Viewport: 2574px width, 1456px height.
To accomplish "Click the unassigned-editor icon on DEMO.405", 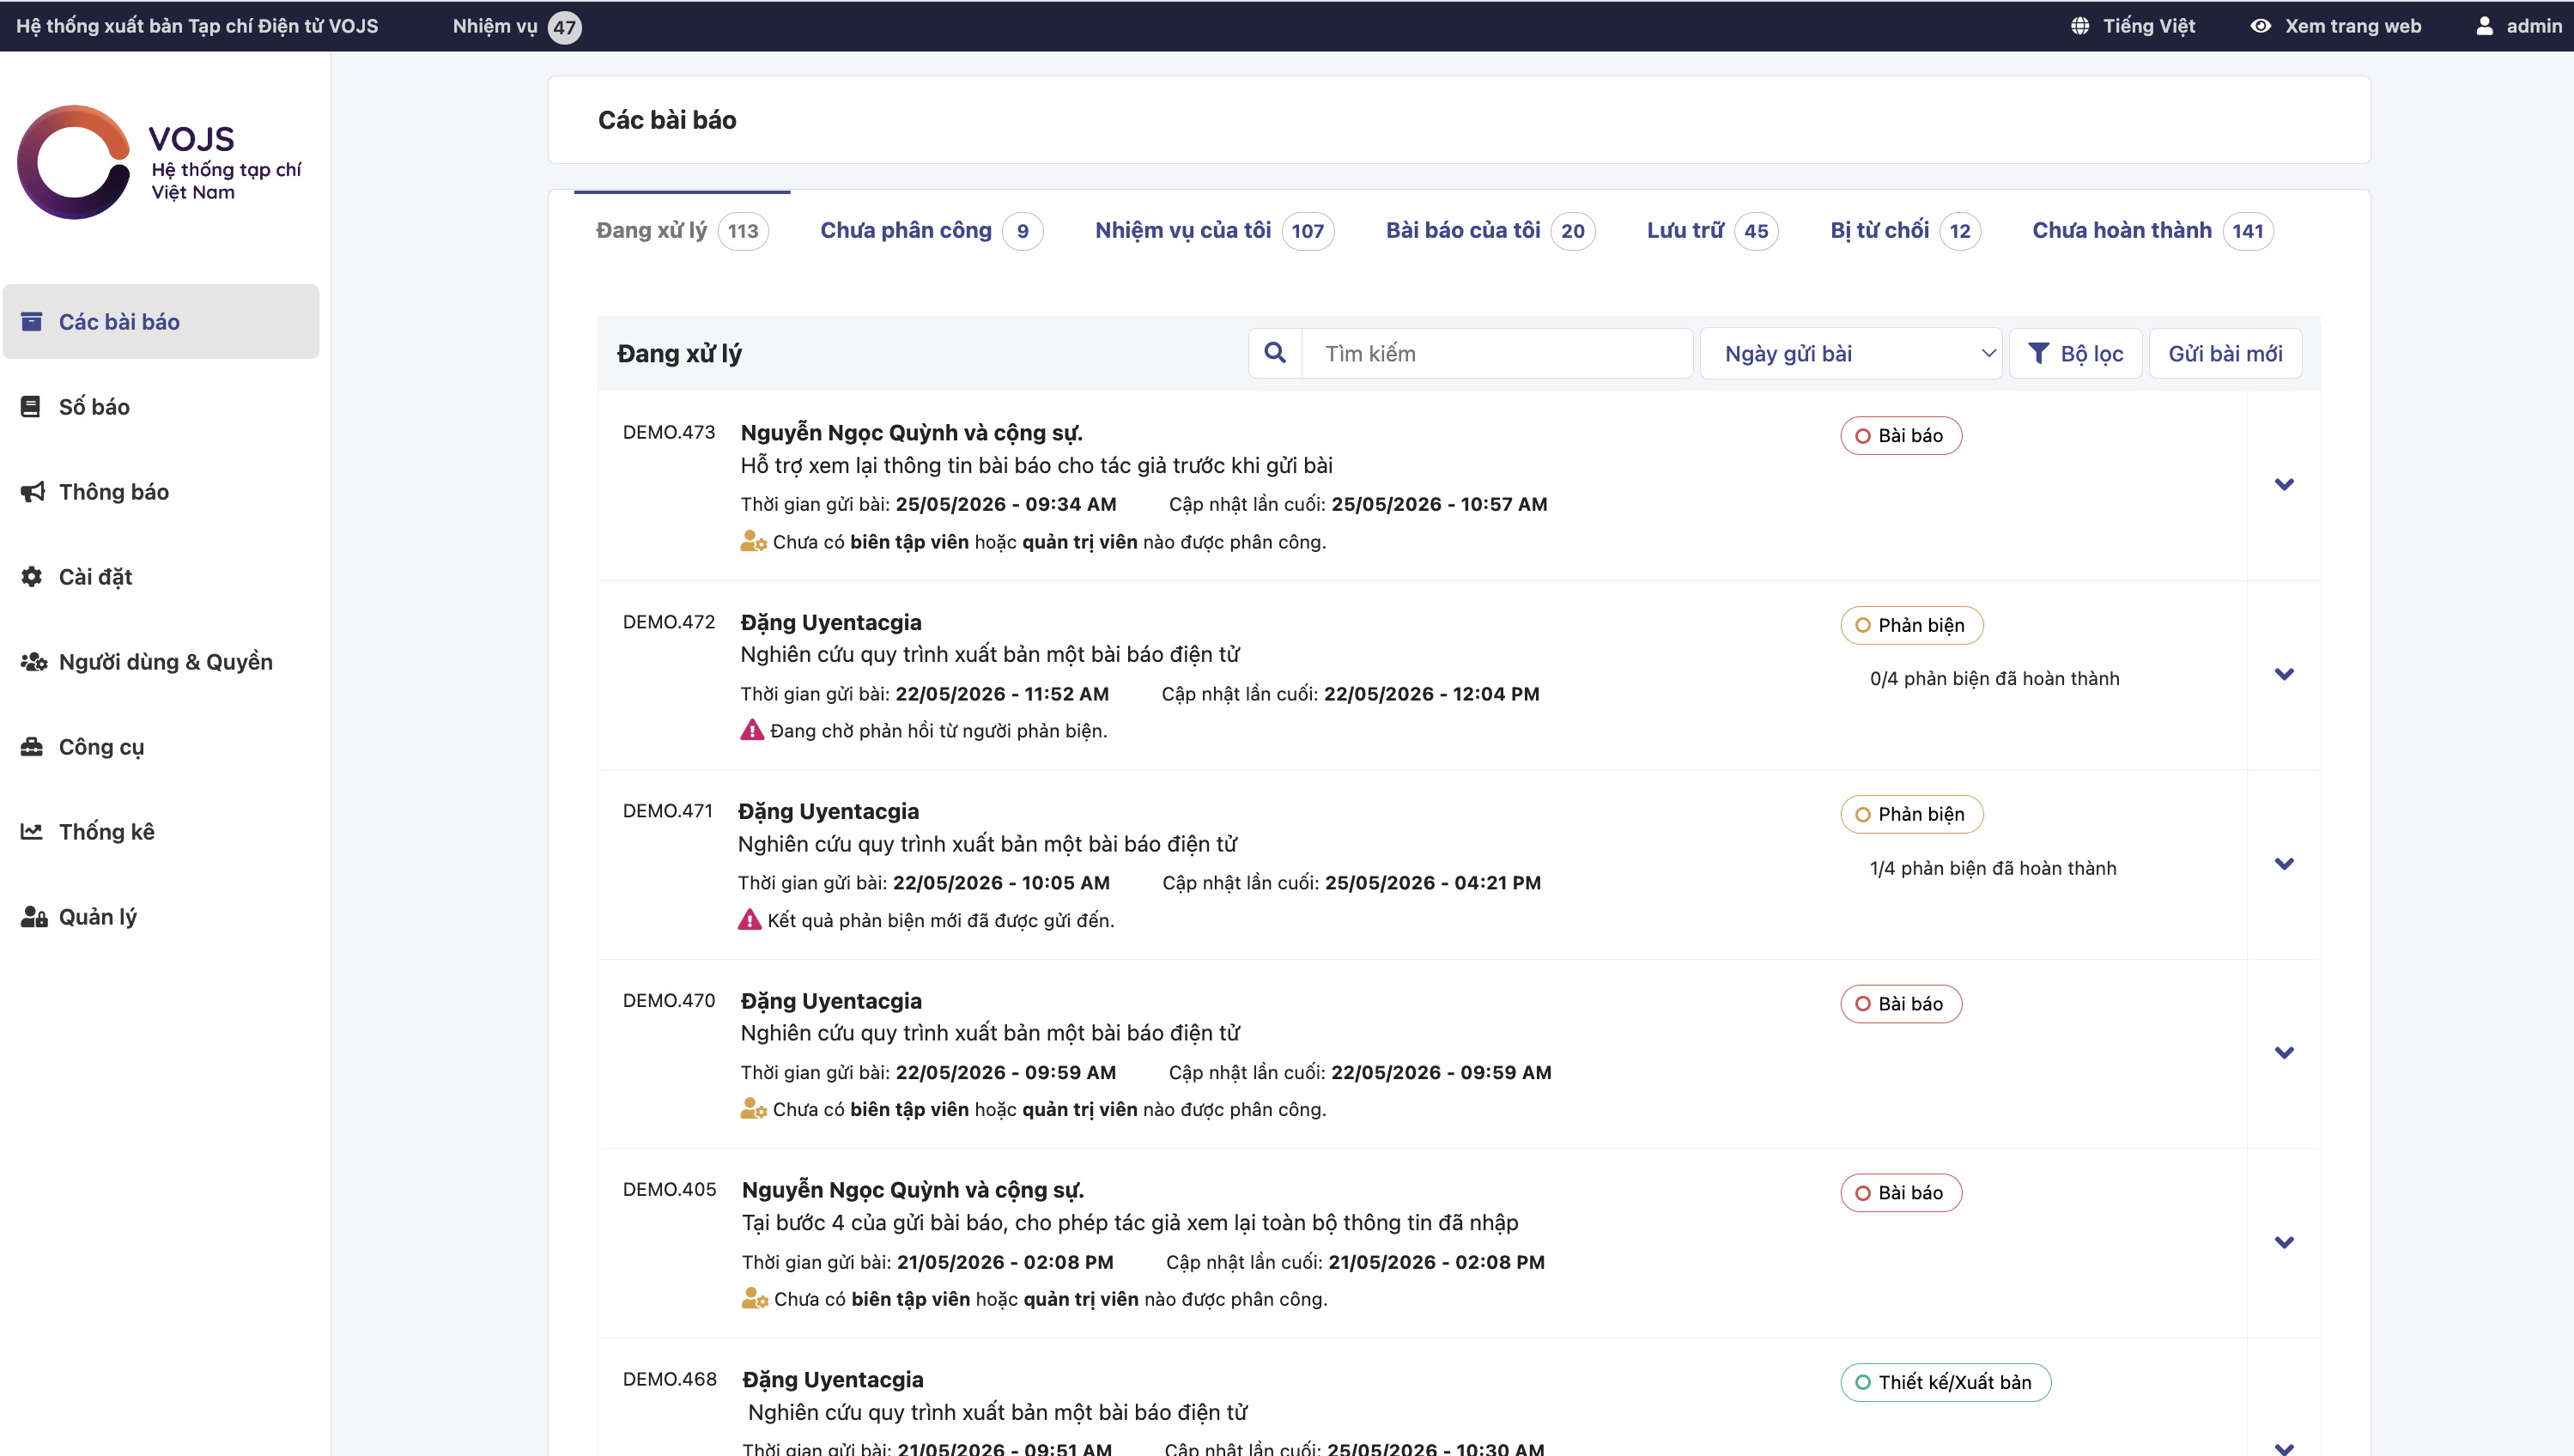I will [755, 1298].
